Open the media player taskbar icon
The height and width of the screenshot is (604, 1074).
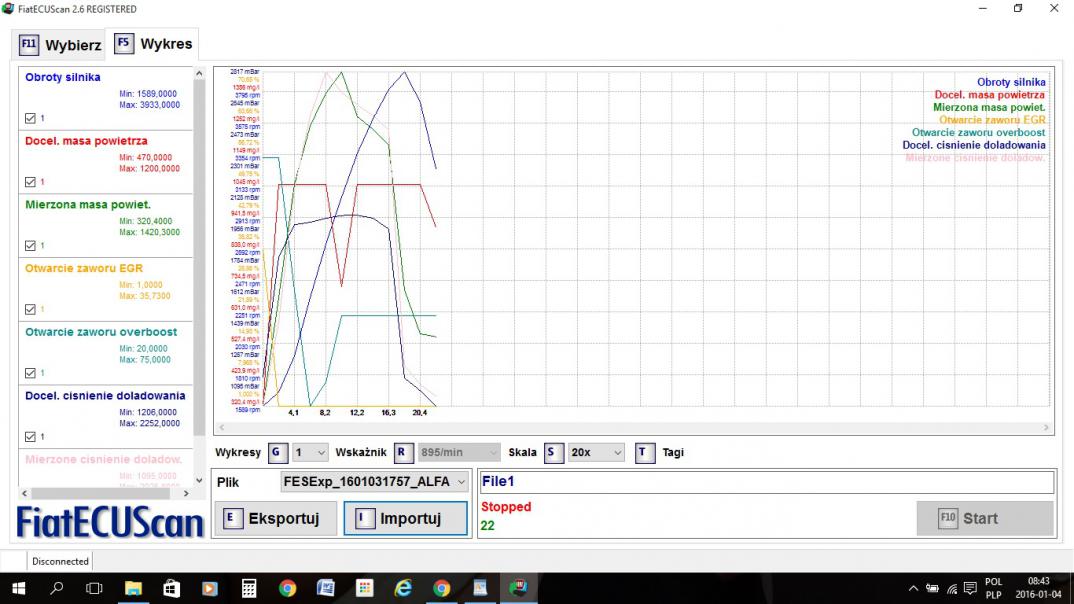(210, 588)
